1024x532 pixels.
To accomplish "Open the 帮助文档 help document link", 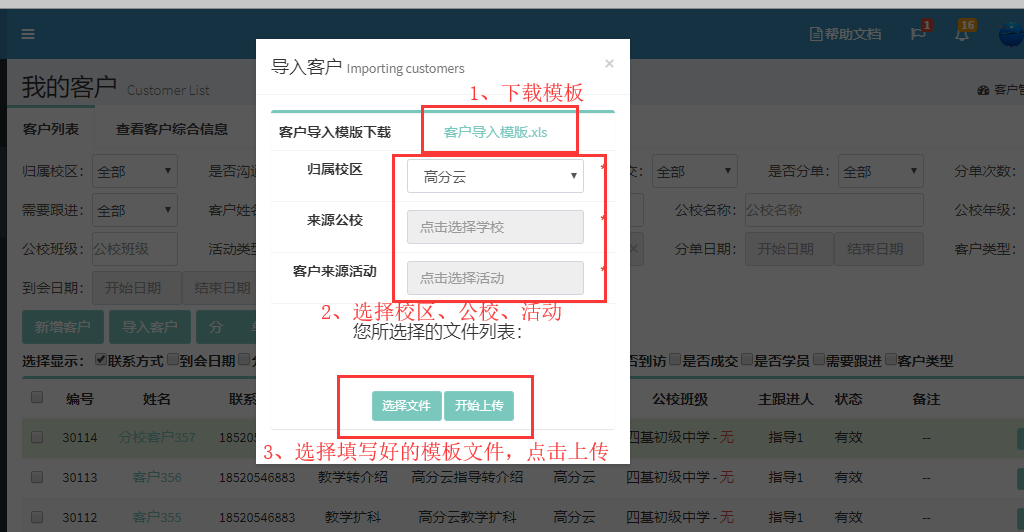I will pyautogui.click(x=845, y=34).
